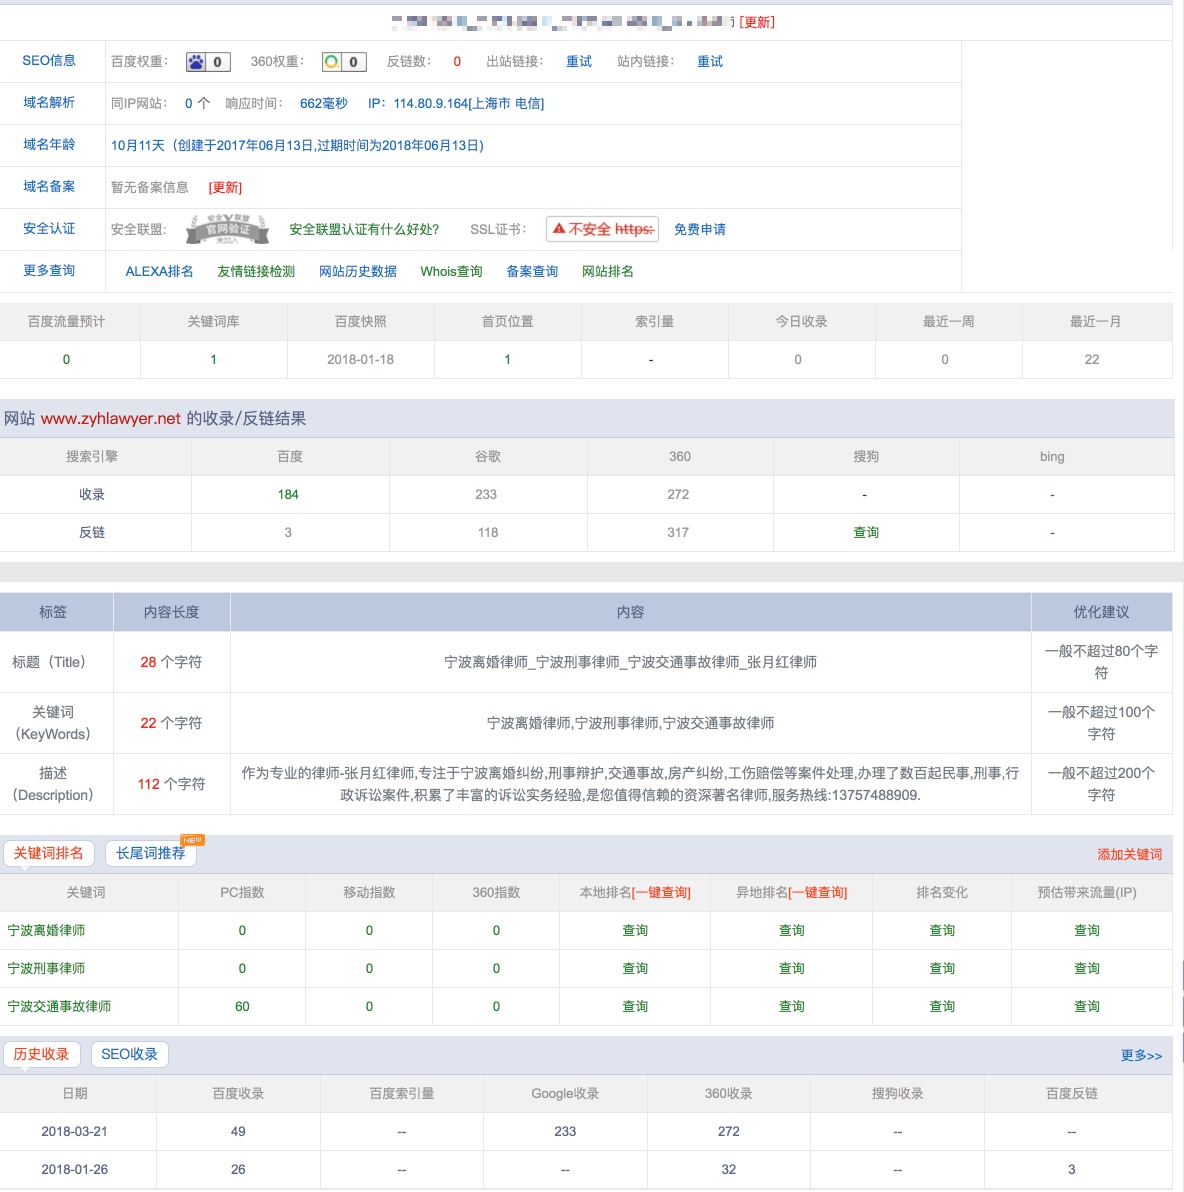1184x1192 pixels.
Task: Open the 历史收录 tab
Action: [x=41, y=1054]
